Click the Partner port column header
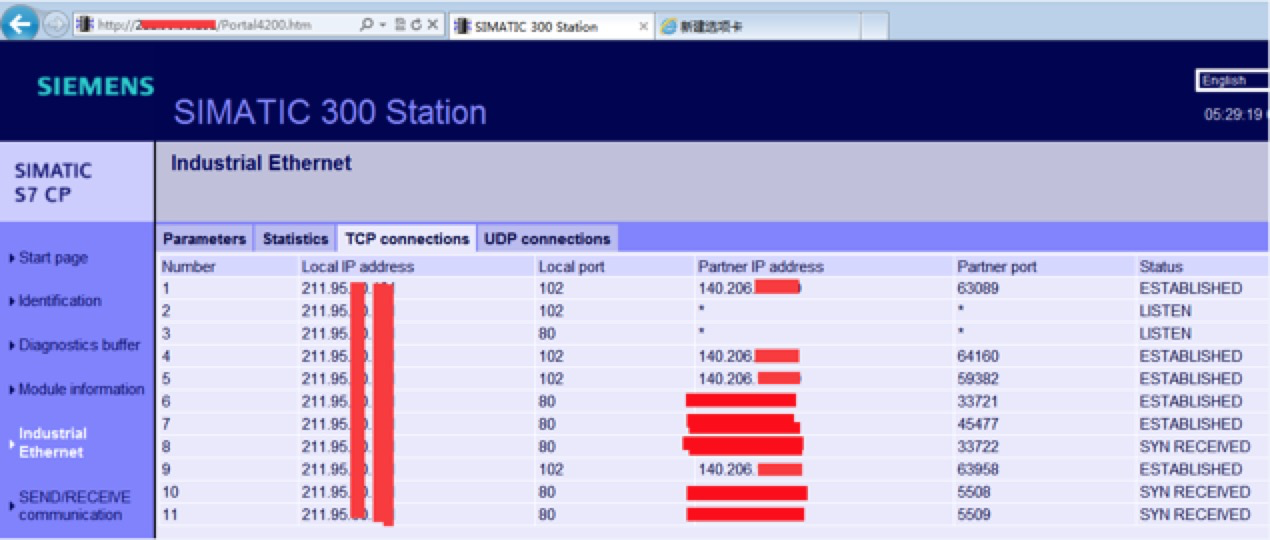The width and height of the screenshot is (1270, 540). [997, 267]
